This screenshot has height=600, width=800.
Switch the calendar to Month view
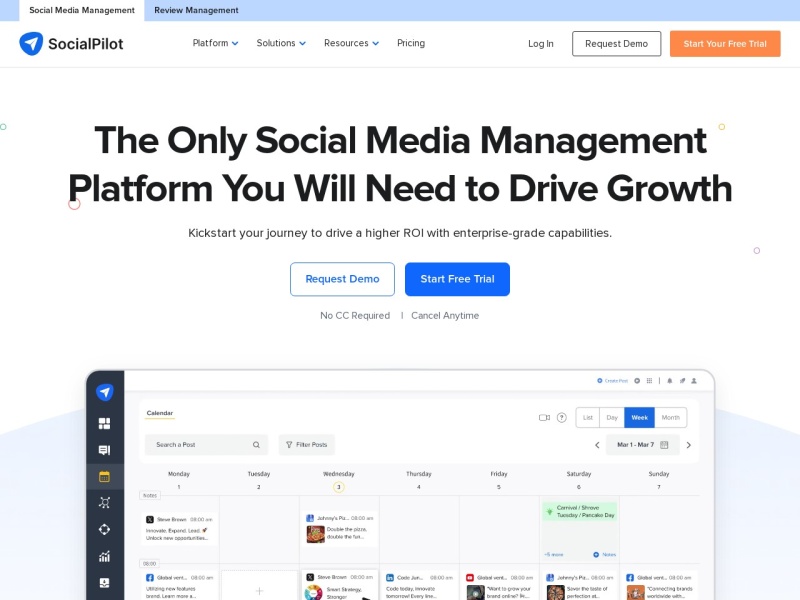click(670, 417)
